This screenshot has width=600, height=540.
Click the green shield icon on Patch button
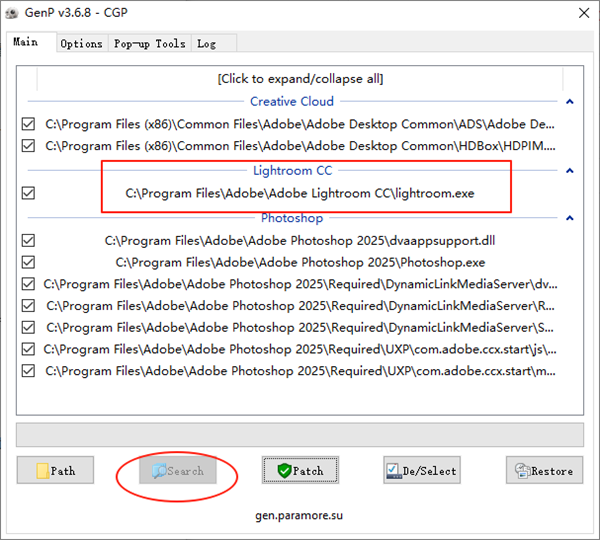[x=284, y=471]
